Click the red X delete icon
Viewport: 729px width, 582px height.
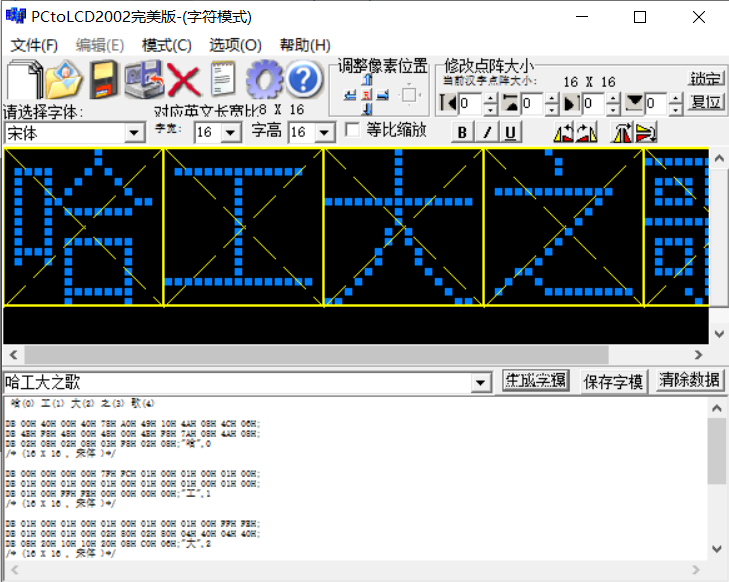click(x=184, y=80)
